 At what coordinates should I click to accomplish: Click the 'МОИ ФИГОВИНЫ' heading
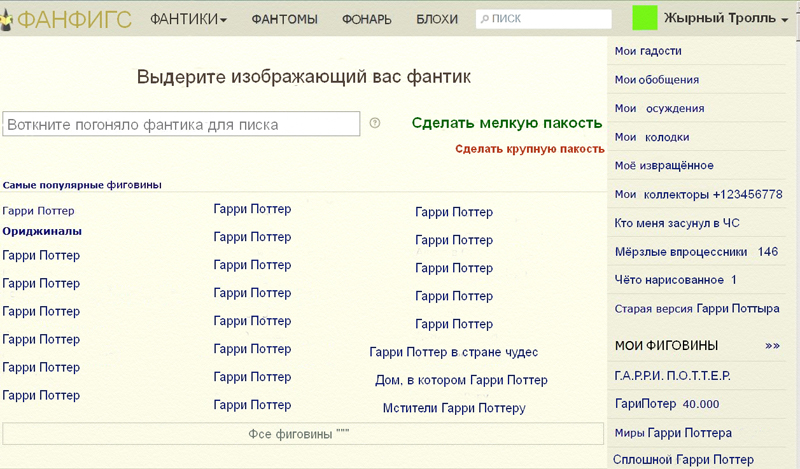pos(666,345)
